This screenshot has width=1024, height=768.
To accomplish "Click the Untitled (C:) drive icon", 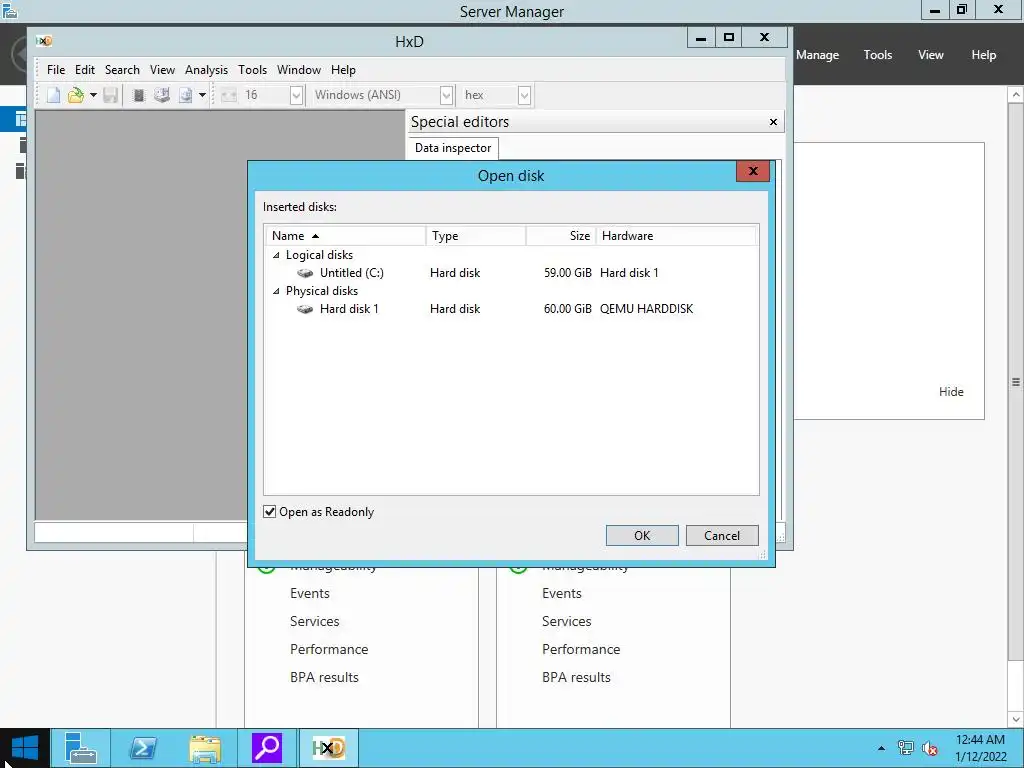I will point(305,273).
